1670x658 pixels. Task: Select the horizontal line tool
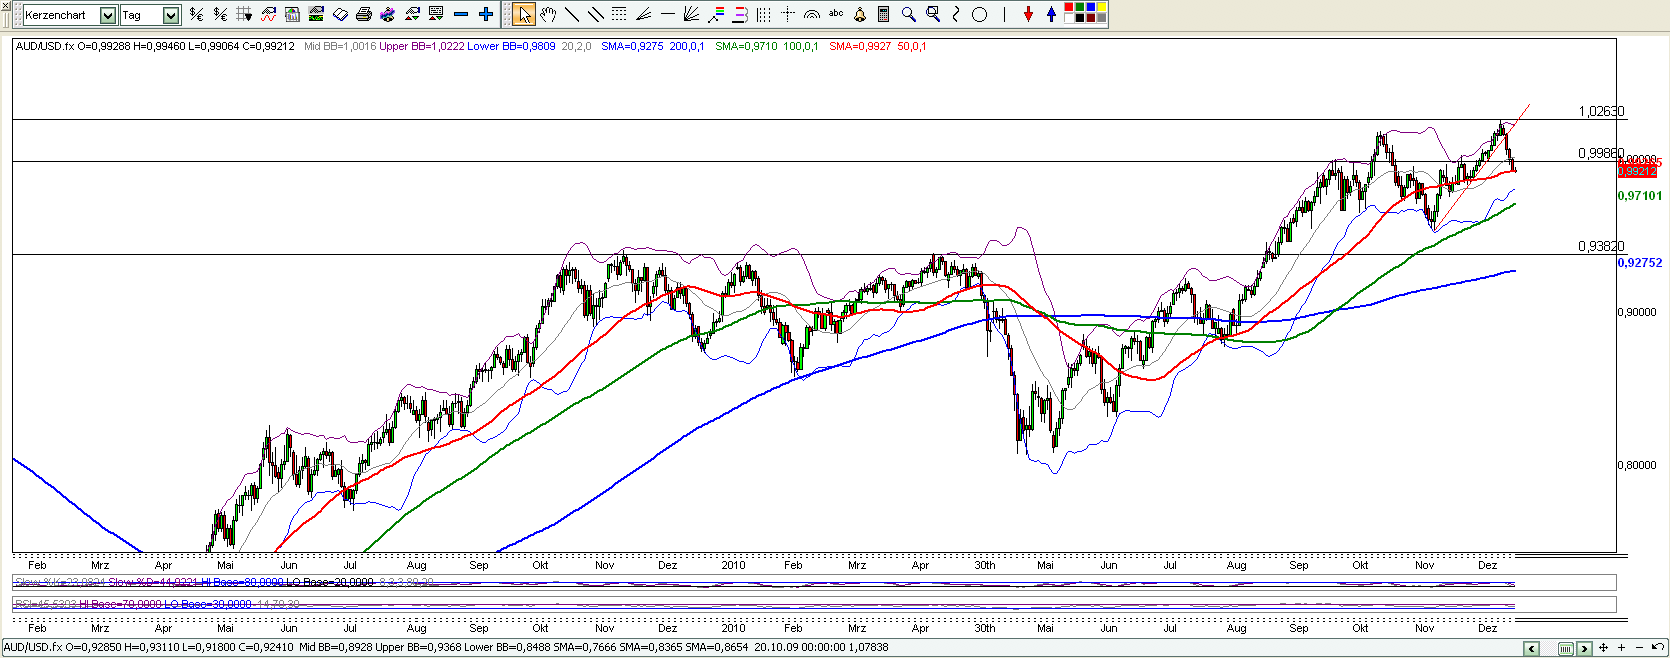[668, 14]
